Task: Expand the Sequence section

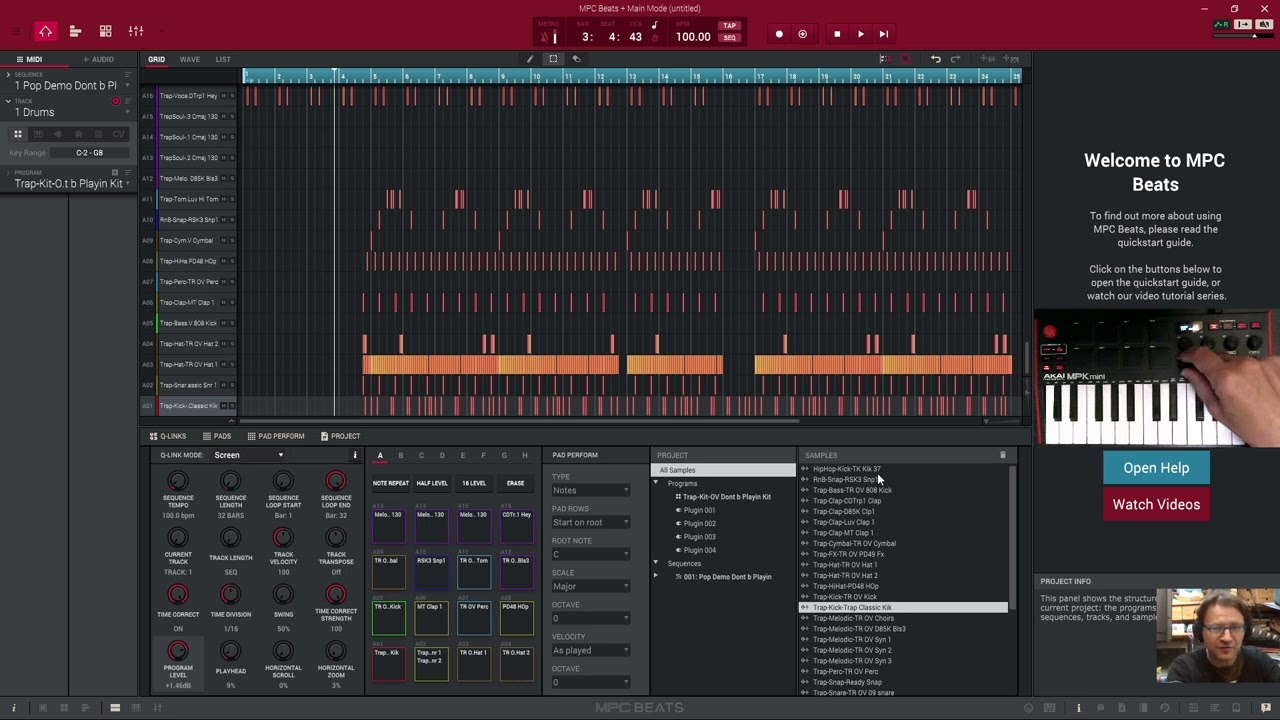Action: tap(8, 75)
